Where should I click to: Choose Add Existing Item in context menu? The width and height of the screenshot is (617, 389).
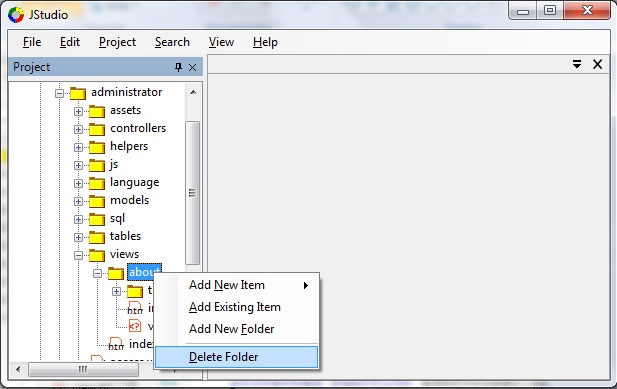click(x=236, y=307)
